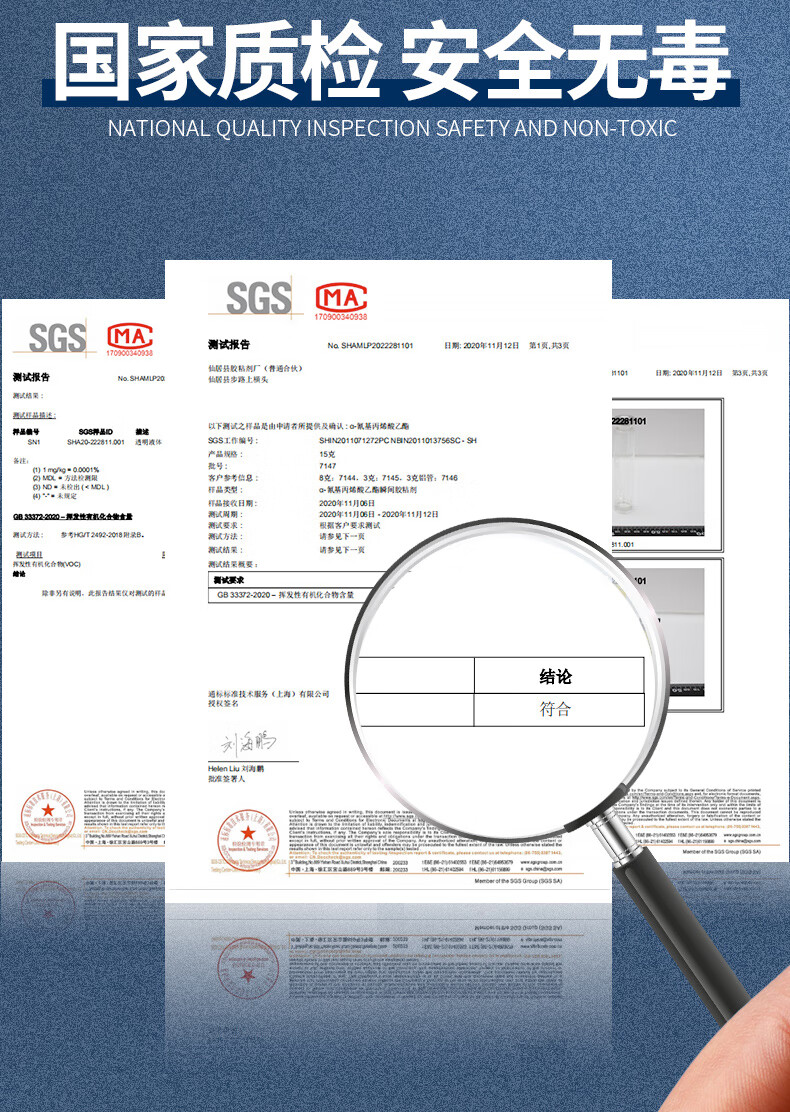Click the note MDL = 方法检测限

pos(67,478)
